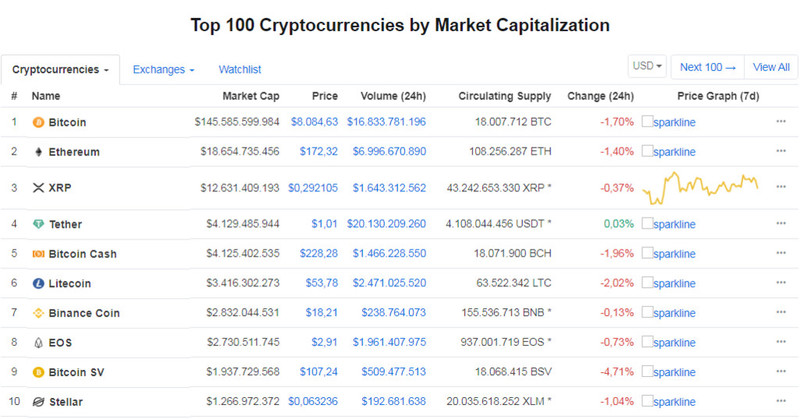This screenshot has height=419, width=800.
Task: Click broken sparkline image for Bitcoin
Action: click(x=668, y=122)
